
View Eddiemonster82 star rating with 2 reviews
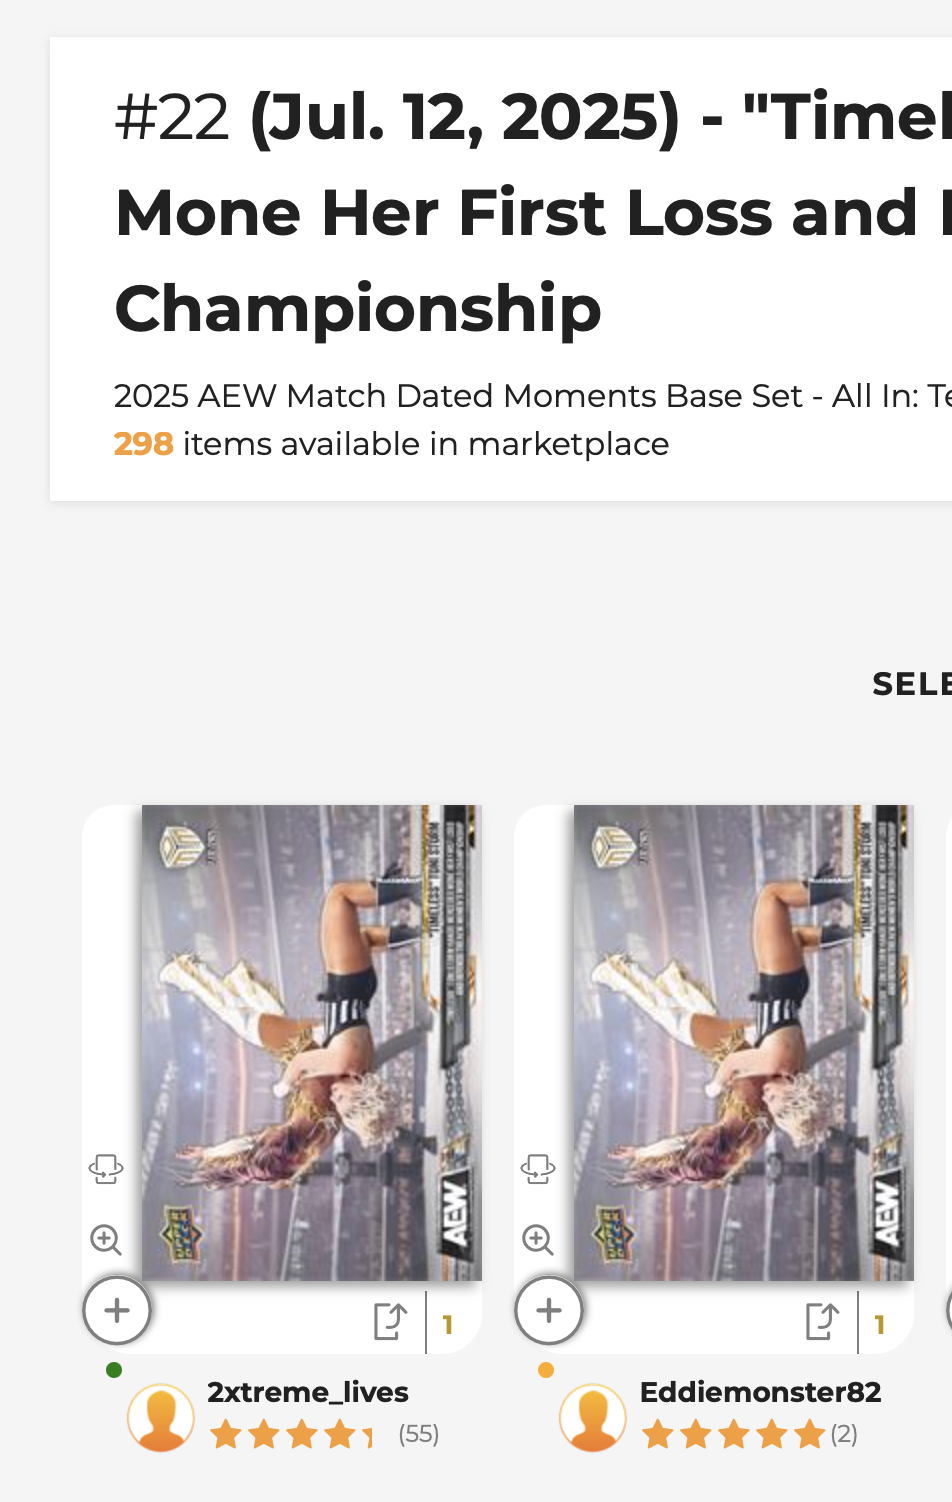pos(749,1435)
